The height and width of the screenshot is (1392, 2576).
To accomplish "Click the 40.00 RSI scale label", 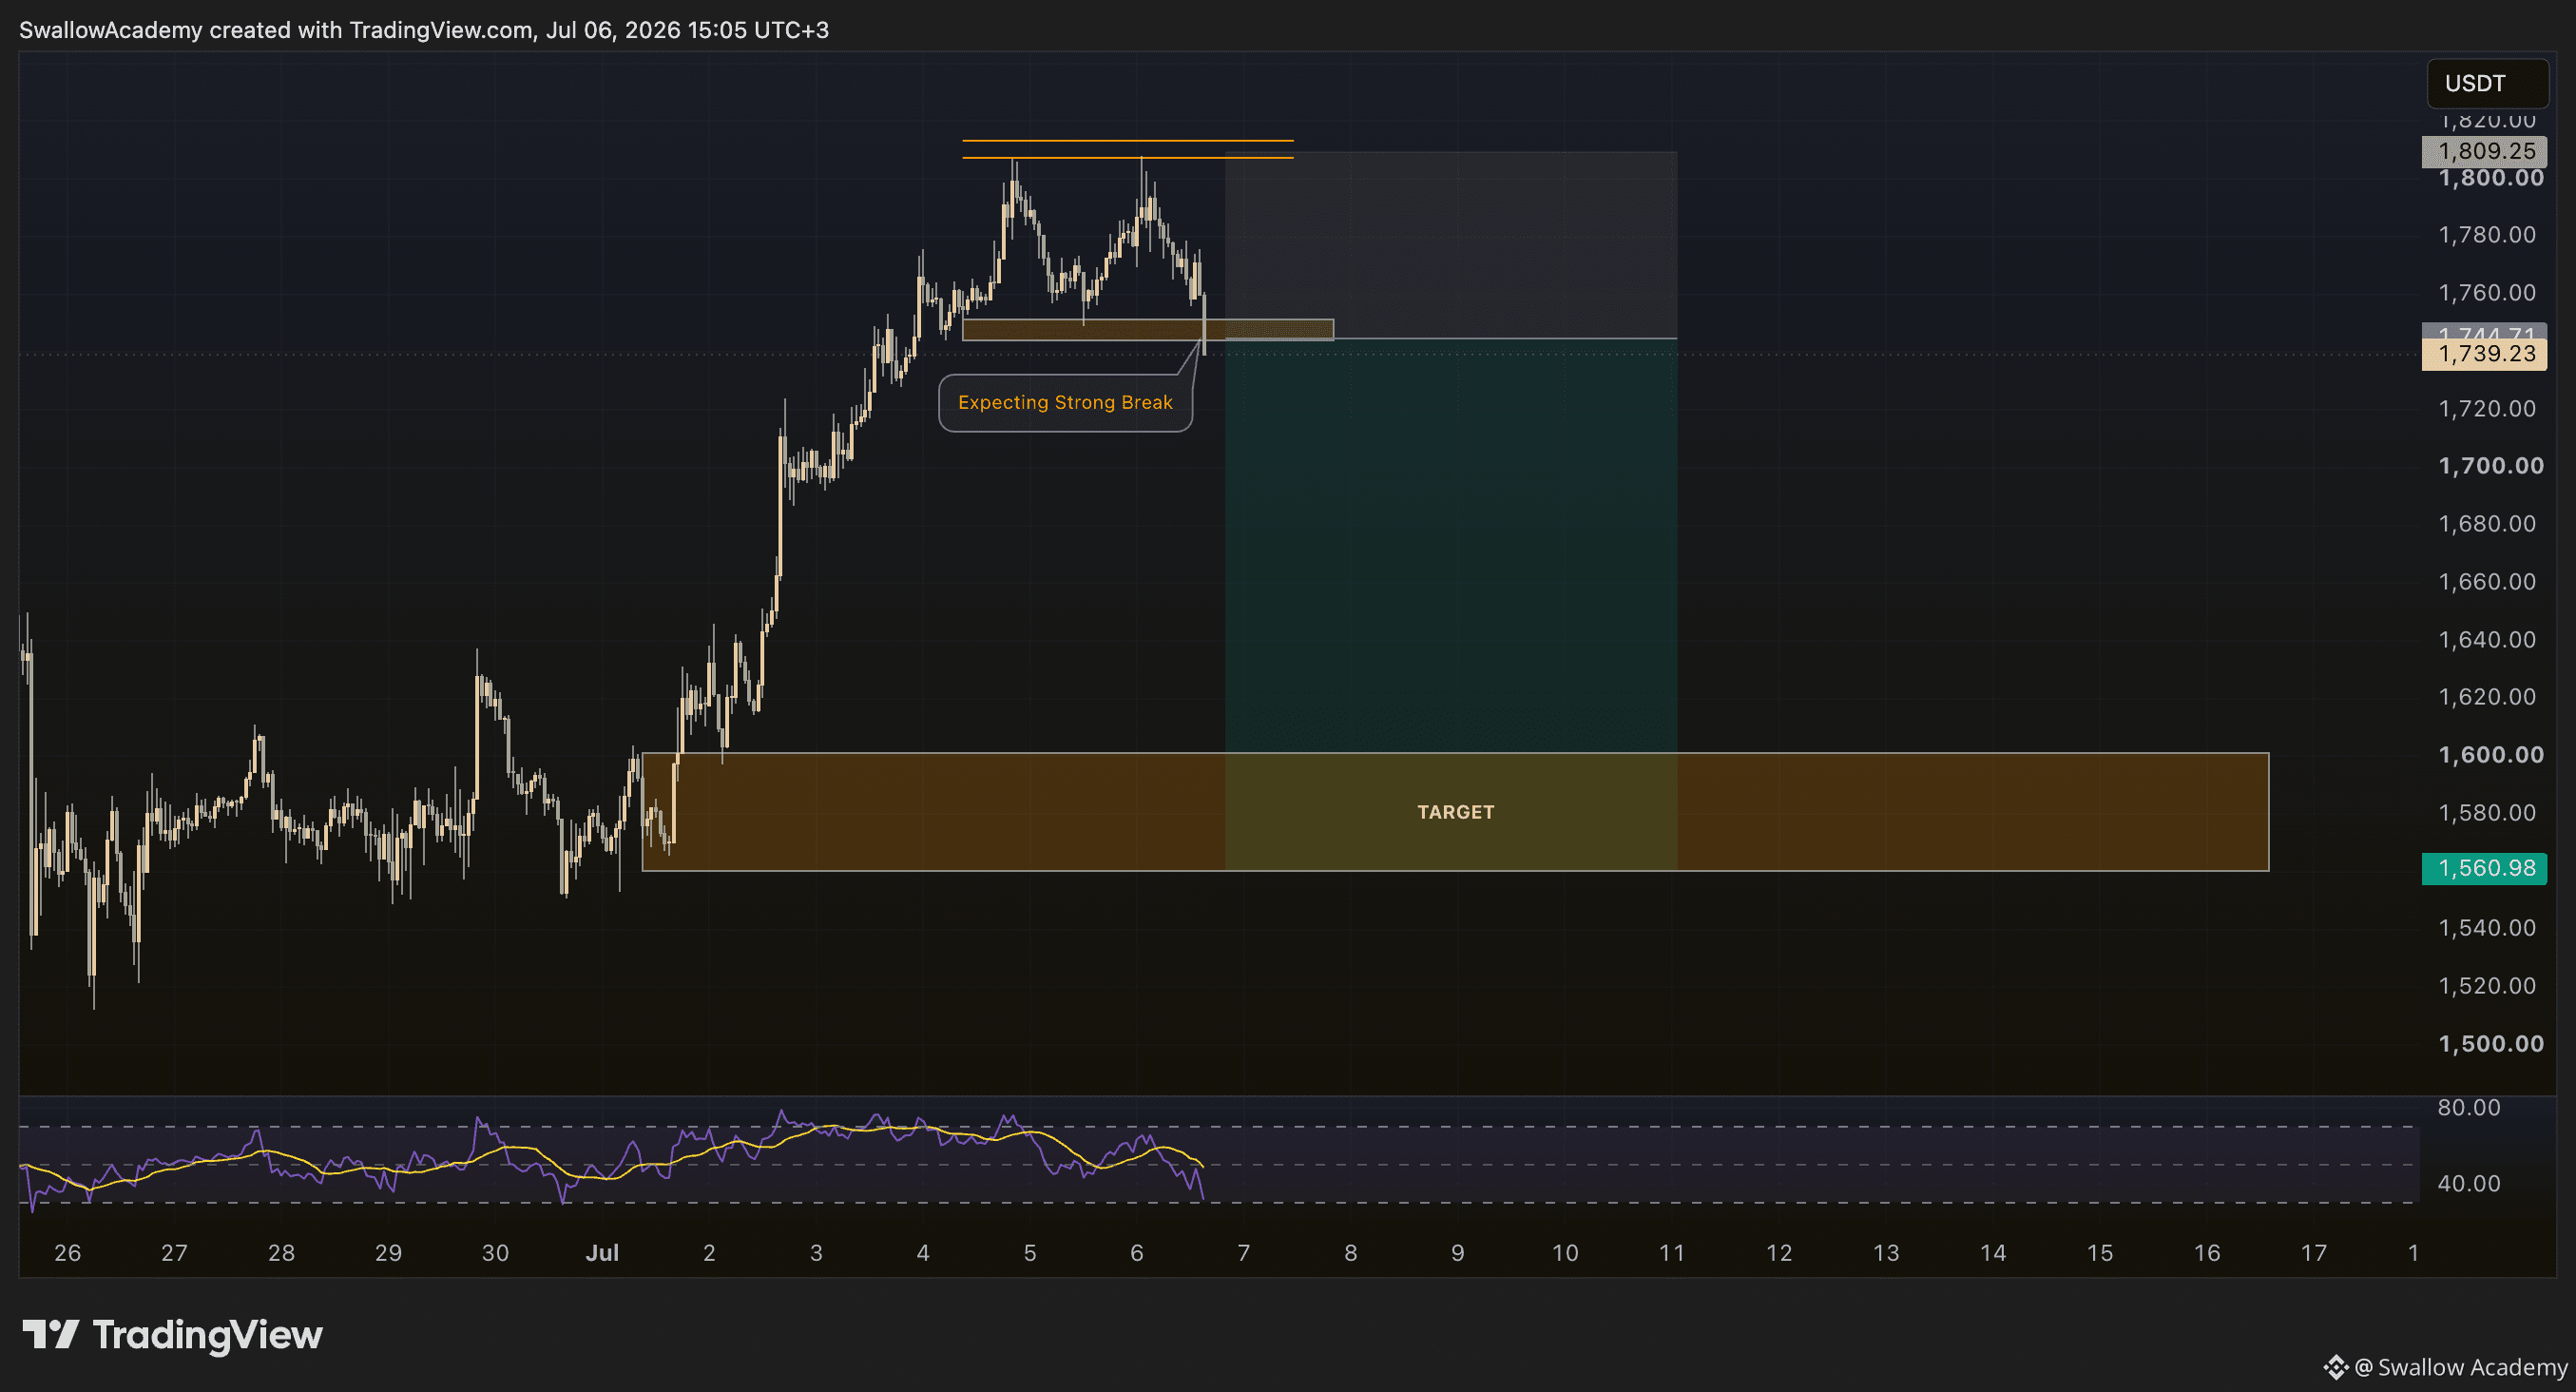I will pyautogui.click(x=2468, y=1184).
